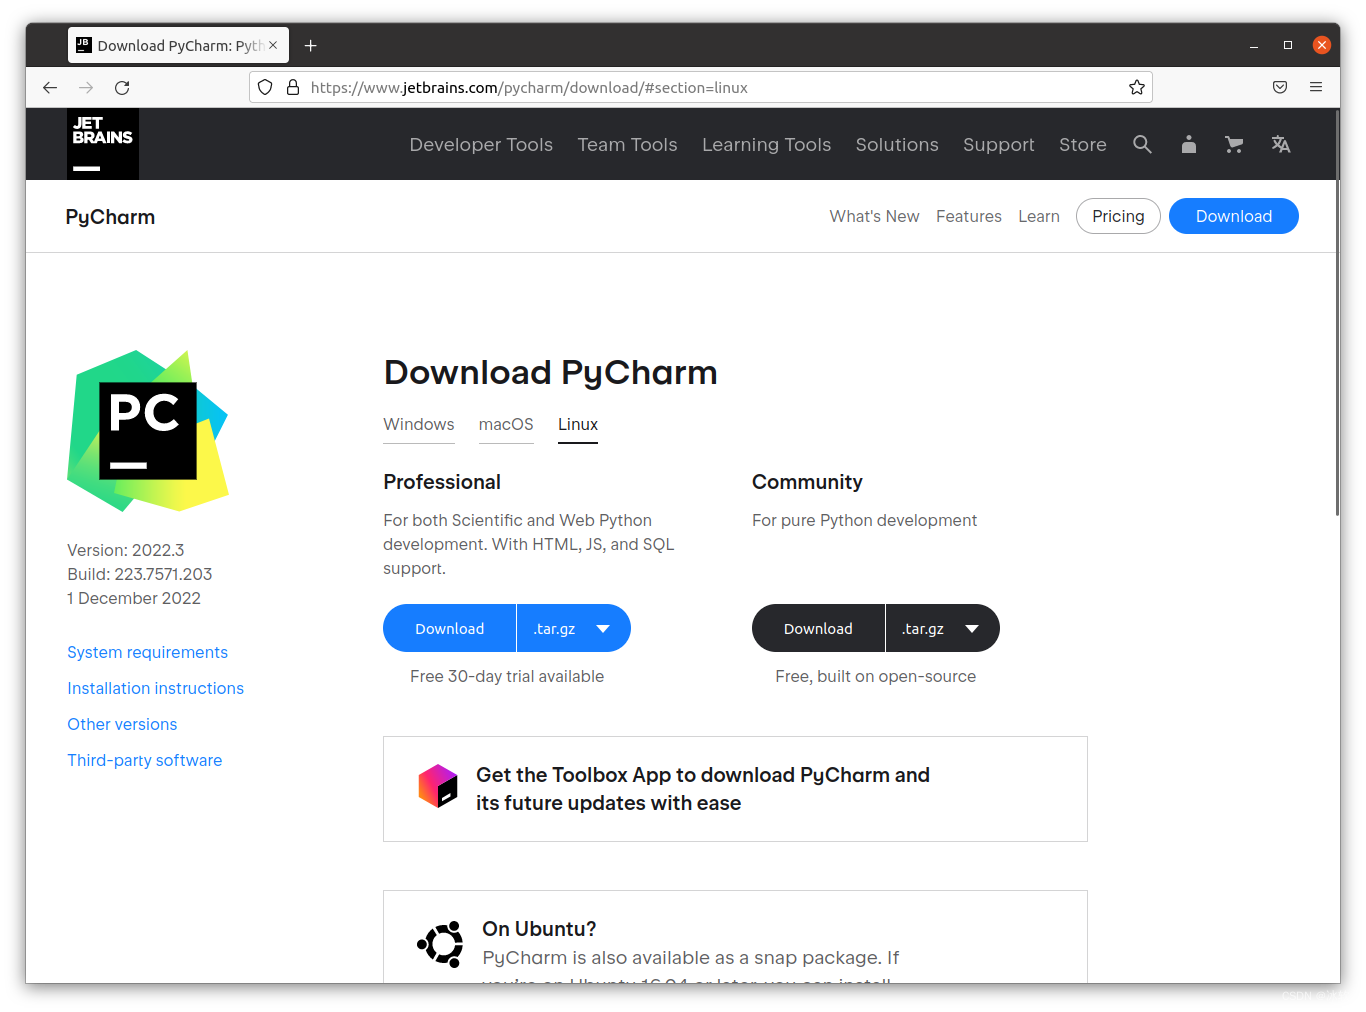1366x1012 pixels.
Task: Open Learning Tools menu
Action: [766, 145]
